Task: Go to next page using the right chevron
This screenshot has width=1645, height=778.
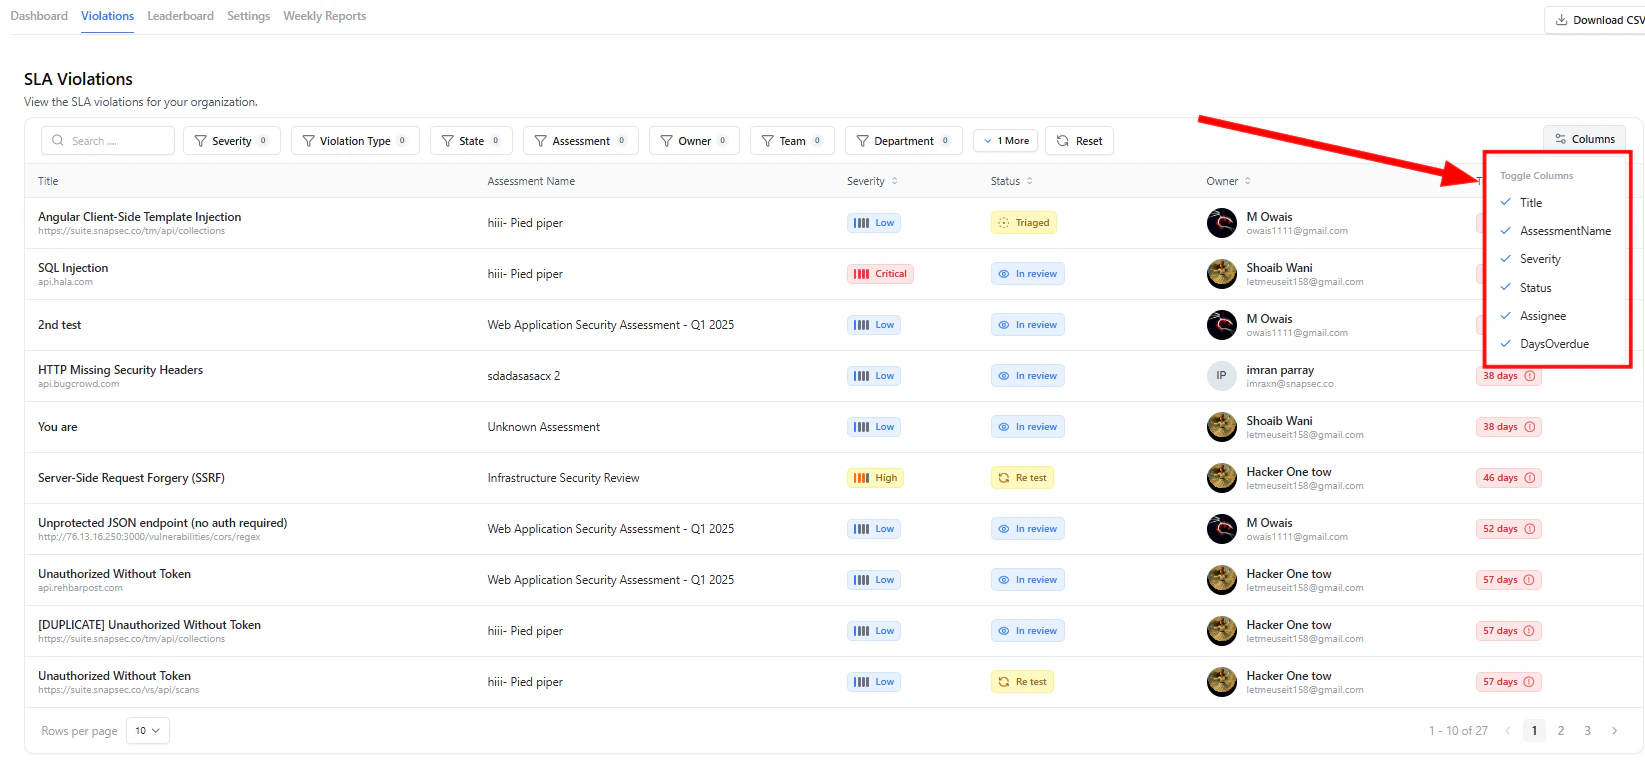Action: point(1614,731)
